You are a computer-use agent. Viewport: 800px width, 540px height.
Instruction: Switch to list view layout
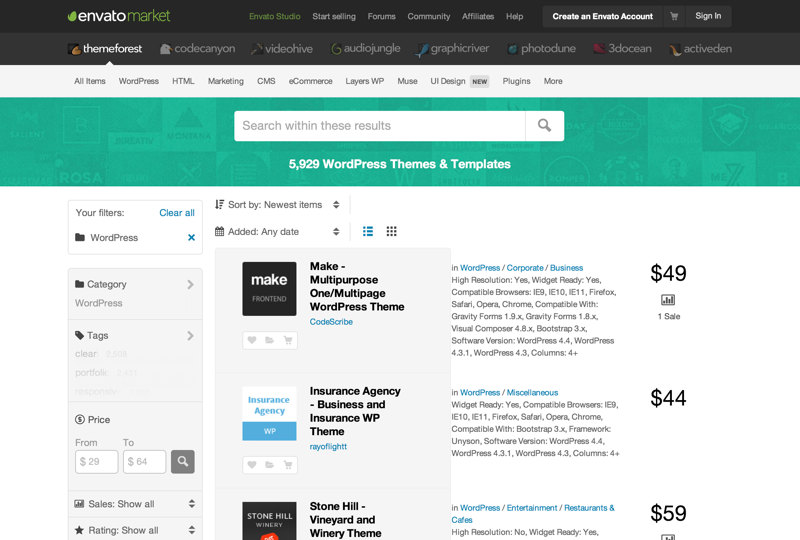368,231
